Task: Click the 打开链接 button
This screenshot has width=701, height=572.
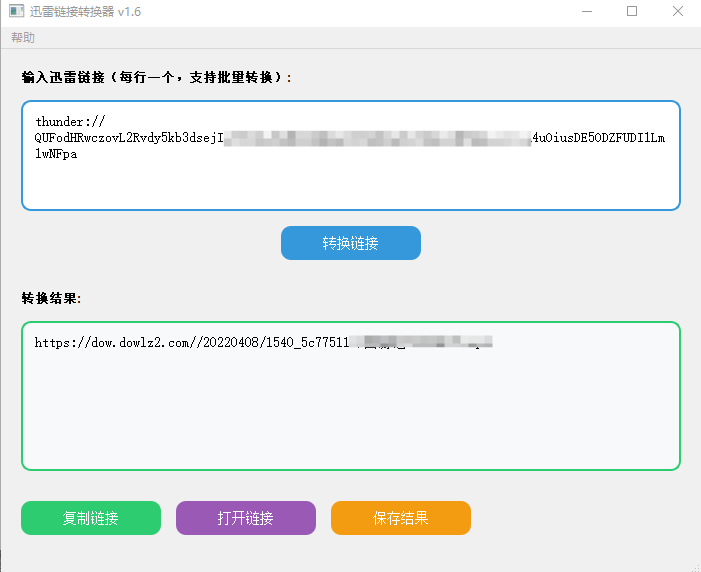Action: click(x=246, y=518)
